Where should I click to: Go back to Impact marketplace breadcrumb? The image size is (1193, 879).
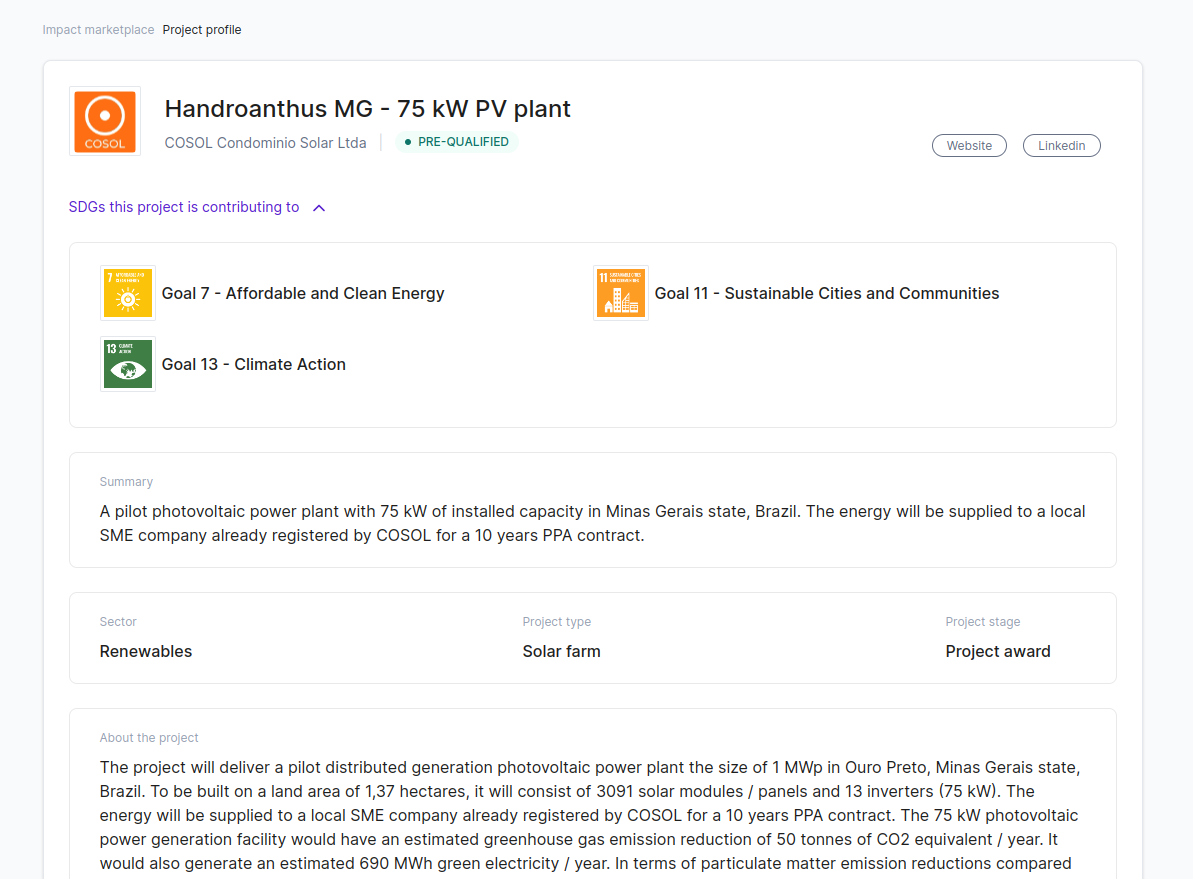pyautogui.click(x=98, y=30)
